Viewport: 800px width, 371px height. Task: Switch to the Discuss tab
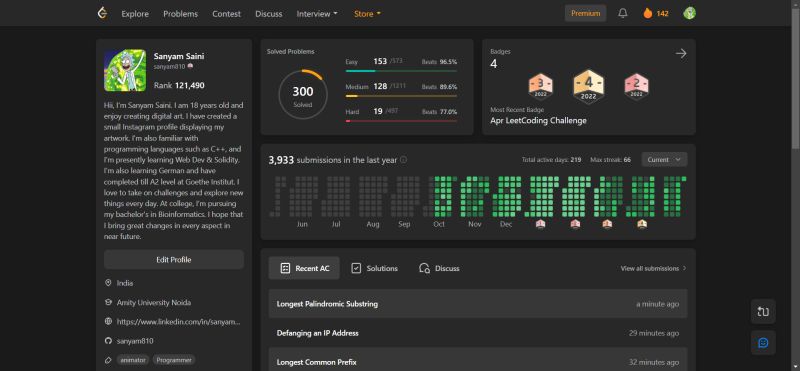(x=439, y=268)
